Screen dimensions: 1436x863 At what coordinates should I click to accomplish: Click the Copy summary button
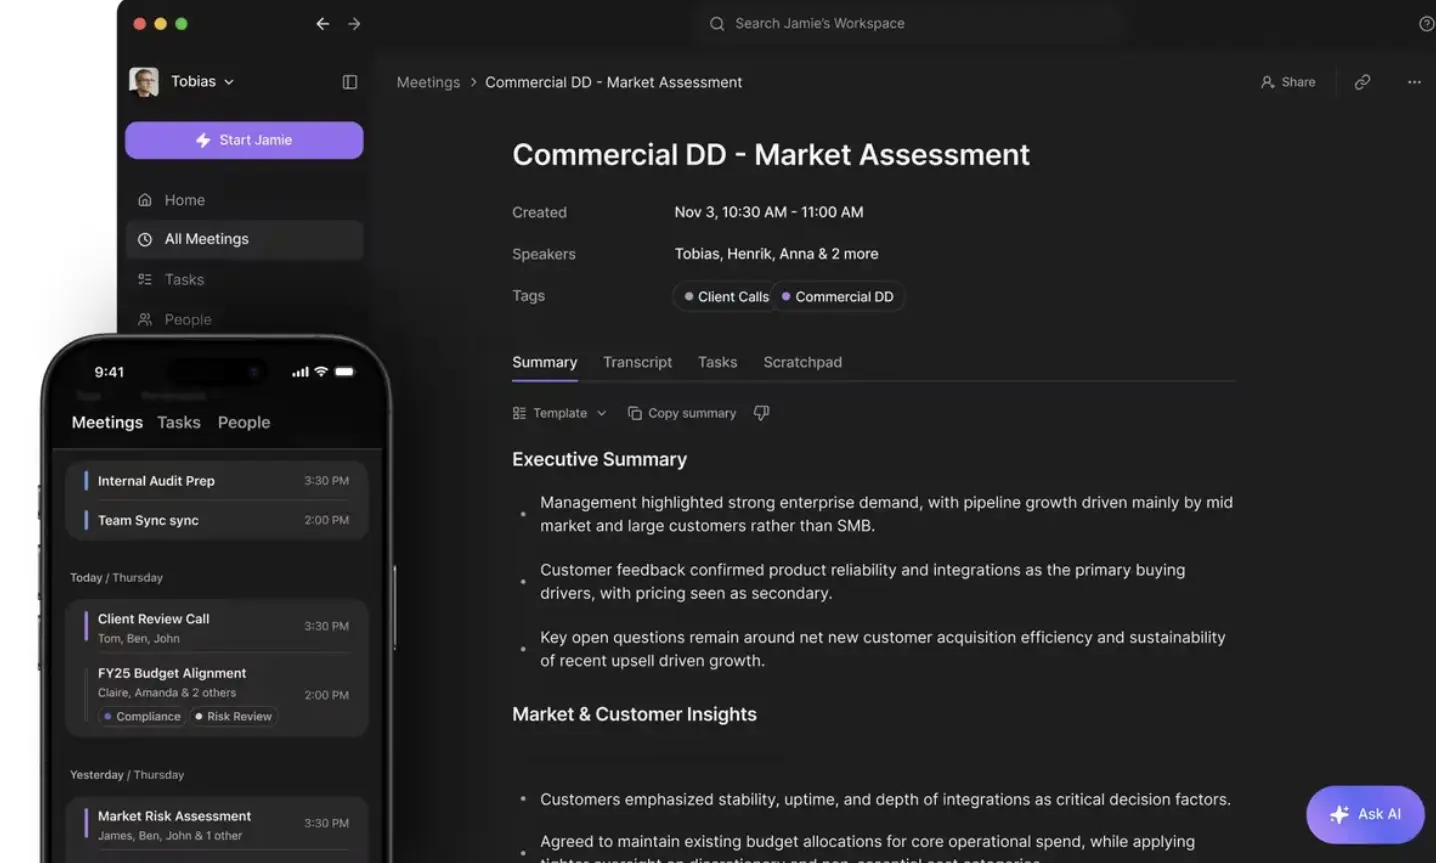click(682, 413)
